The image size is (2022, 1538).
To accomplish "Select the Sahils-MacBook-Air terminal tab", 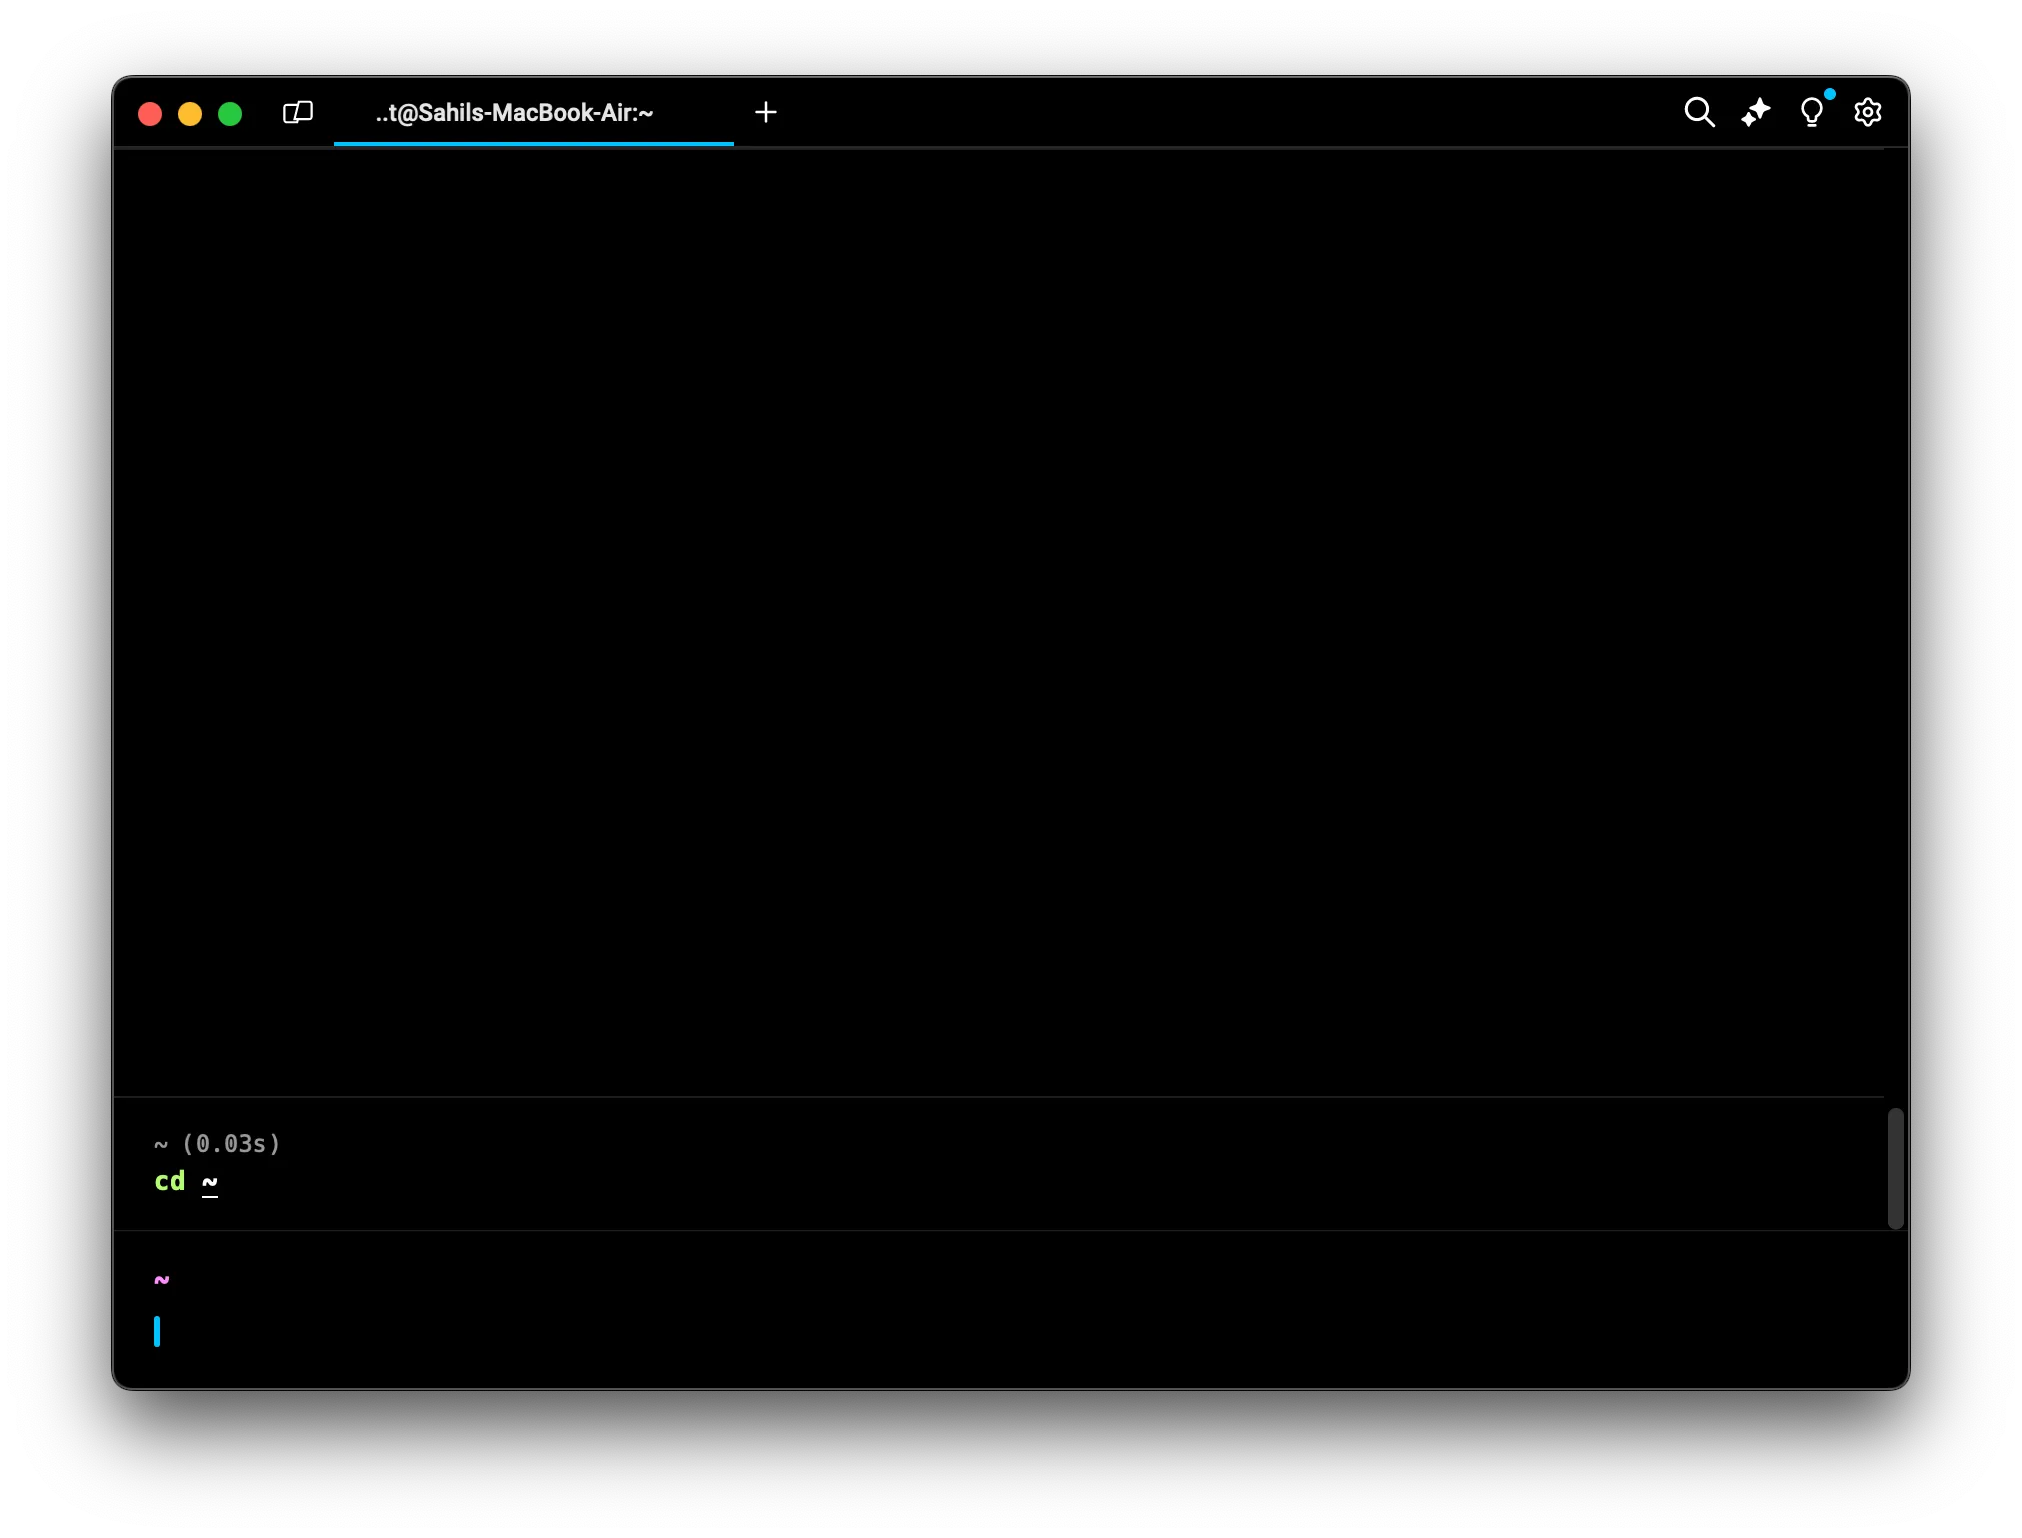I will tap(514, 113).
